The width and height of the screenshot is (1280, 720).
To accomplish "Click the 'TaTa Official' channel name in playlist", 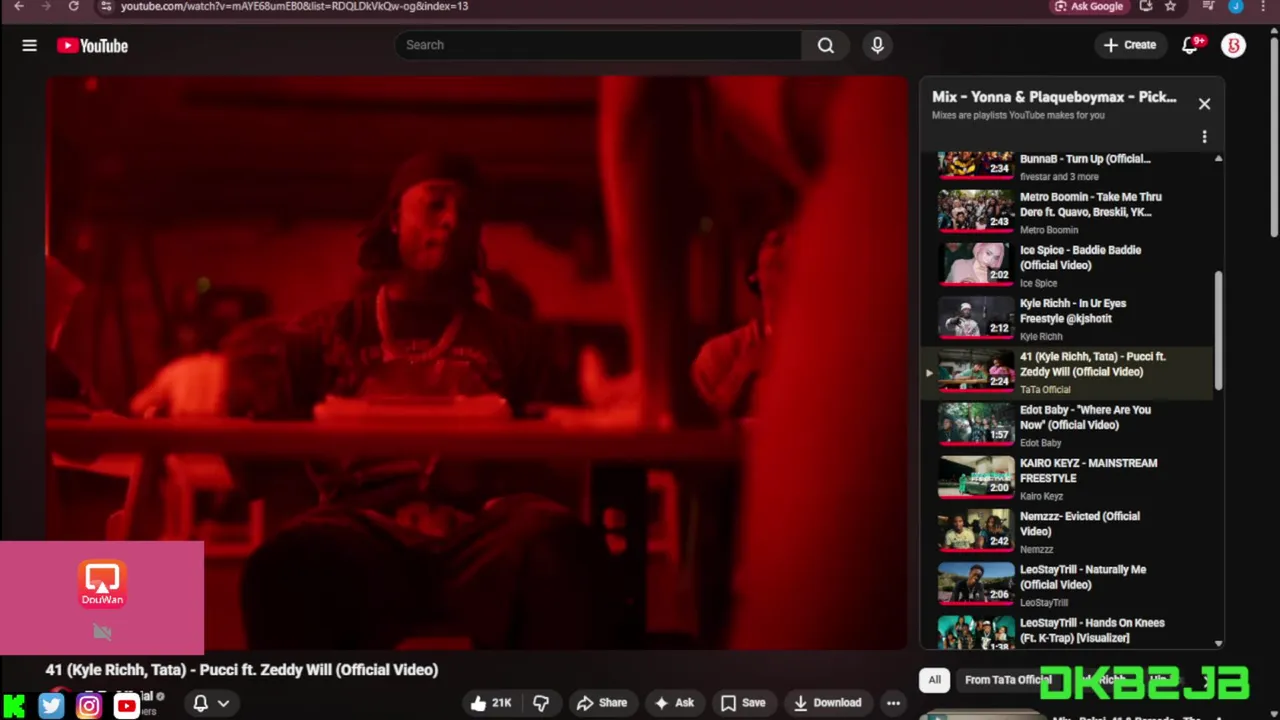I will (x=1045, y=390).
